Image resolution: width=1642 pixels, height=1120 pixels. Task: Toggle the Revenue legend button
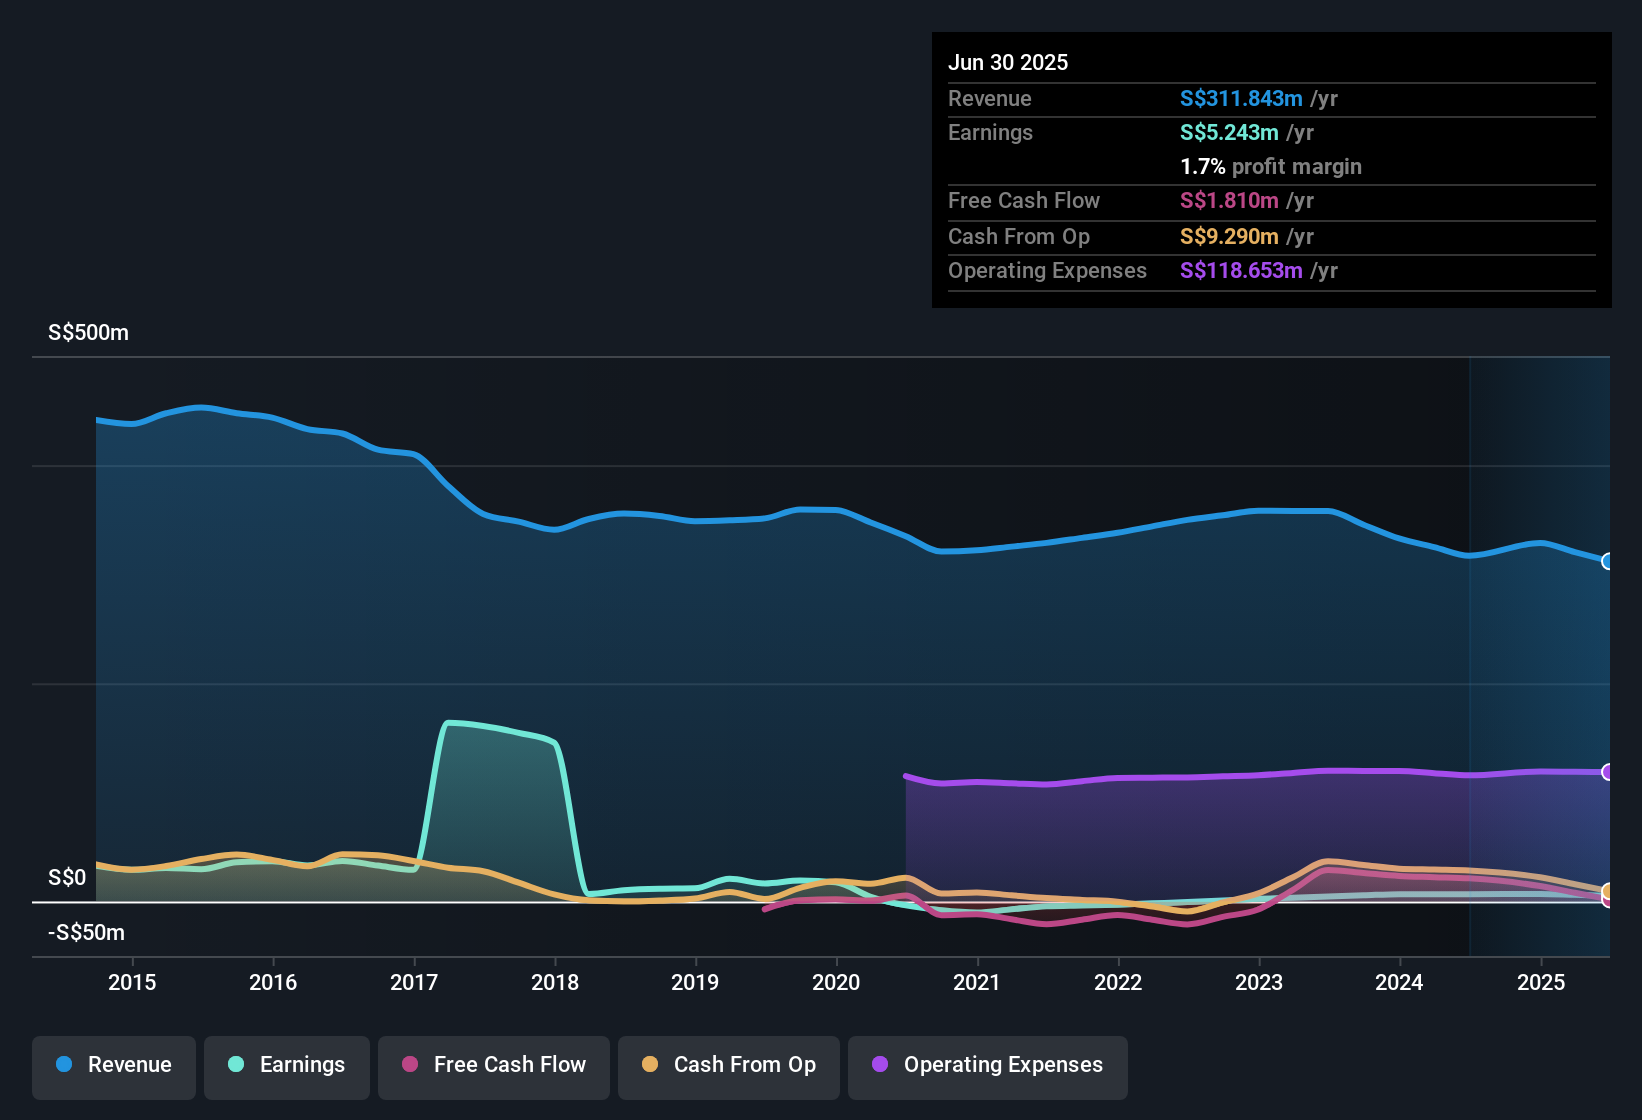(x=114, y=1066)
